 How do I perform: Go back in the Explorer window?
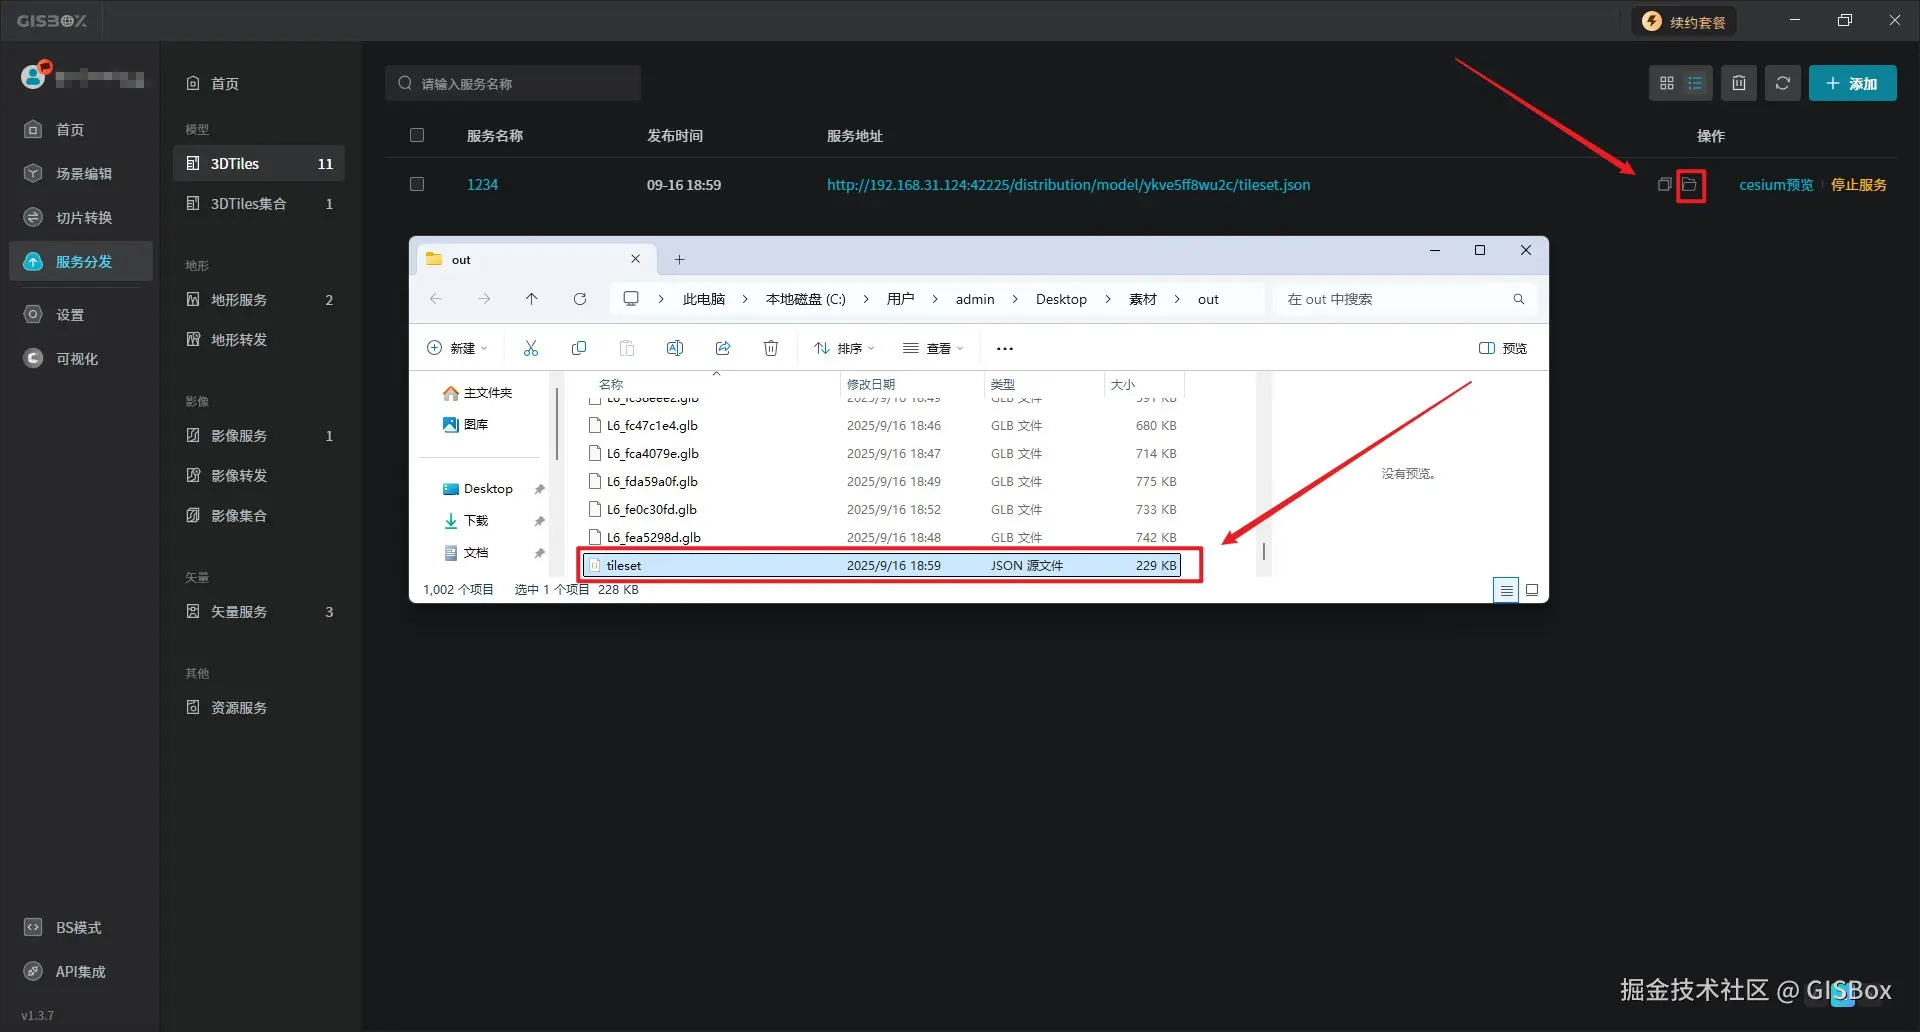(436, 299)
